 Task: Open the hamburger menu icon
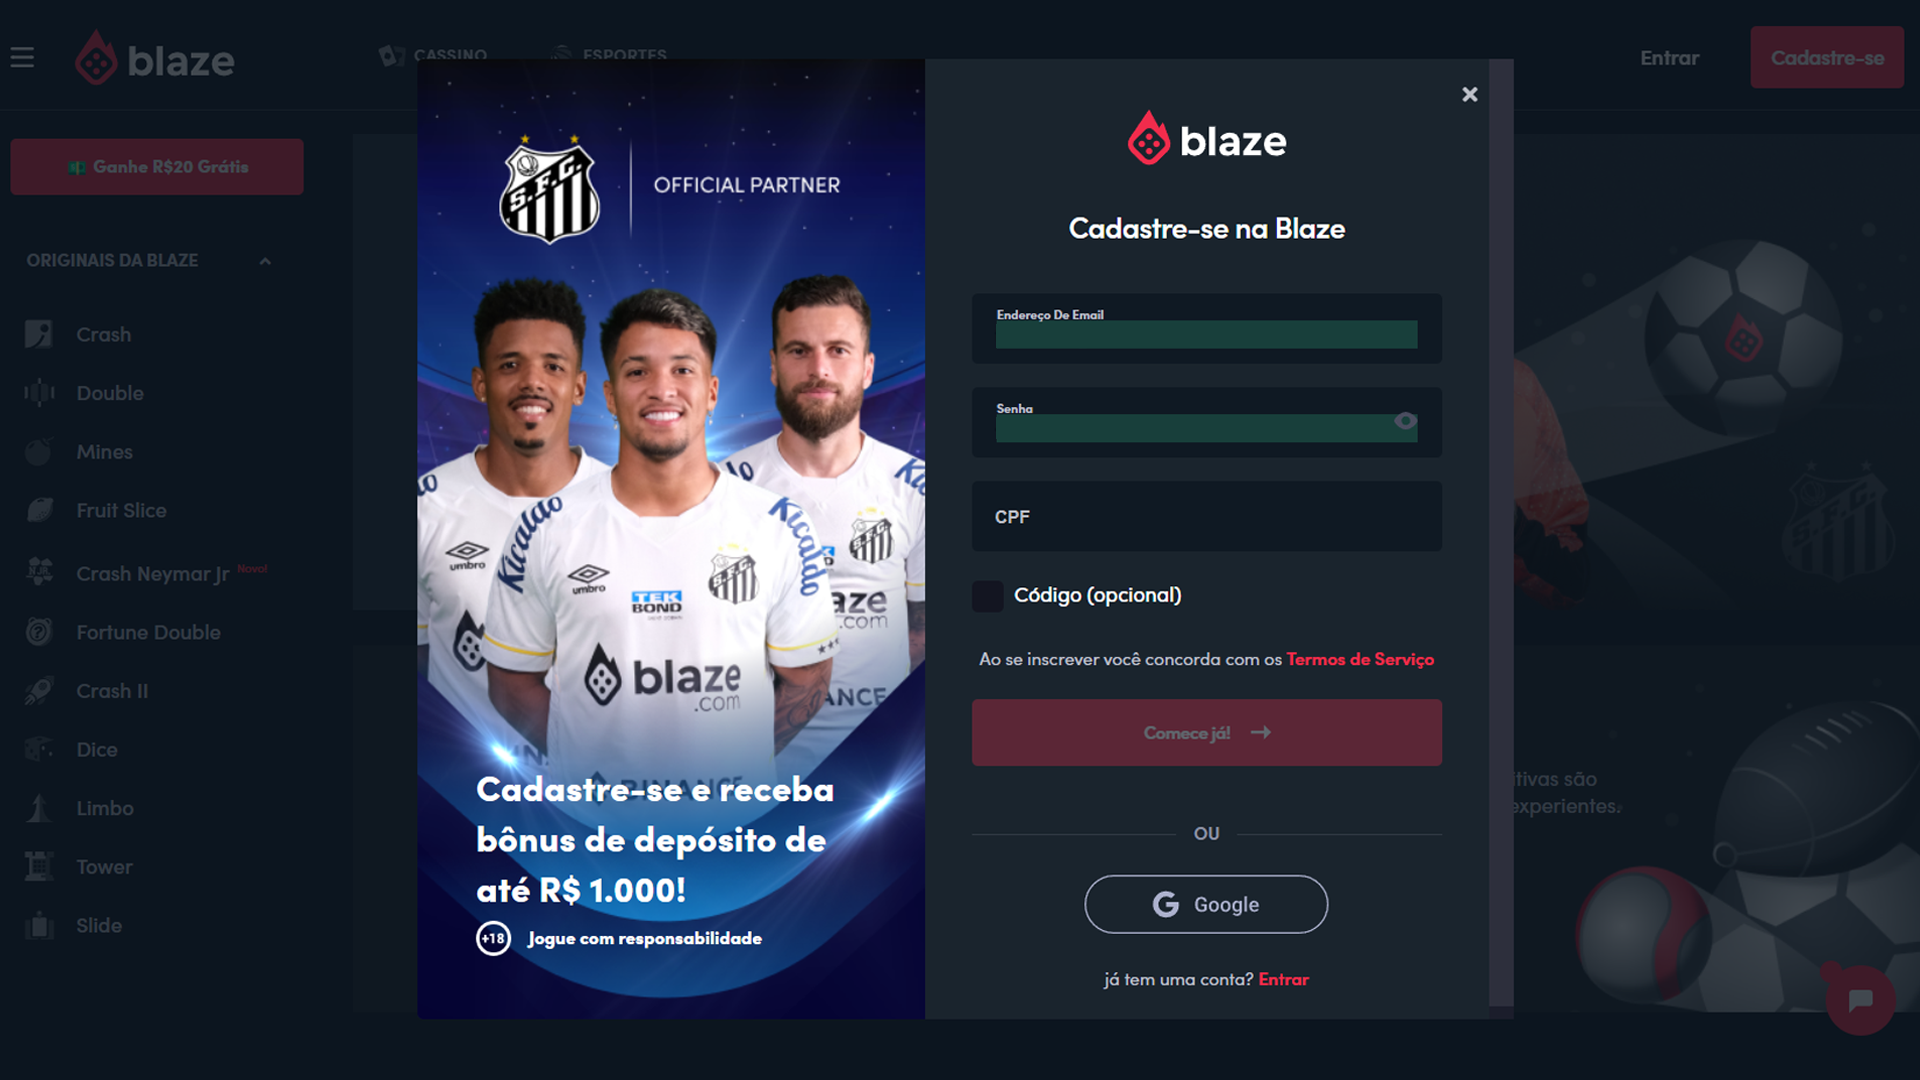click(x=22, y=58)
